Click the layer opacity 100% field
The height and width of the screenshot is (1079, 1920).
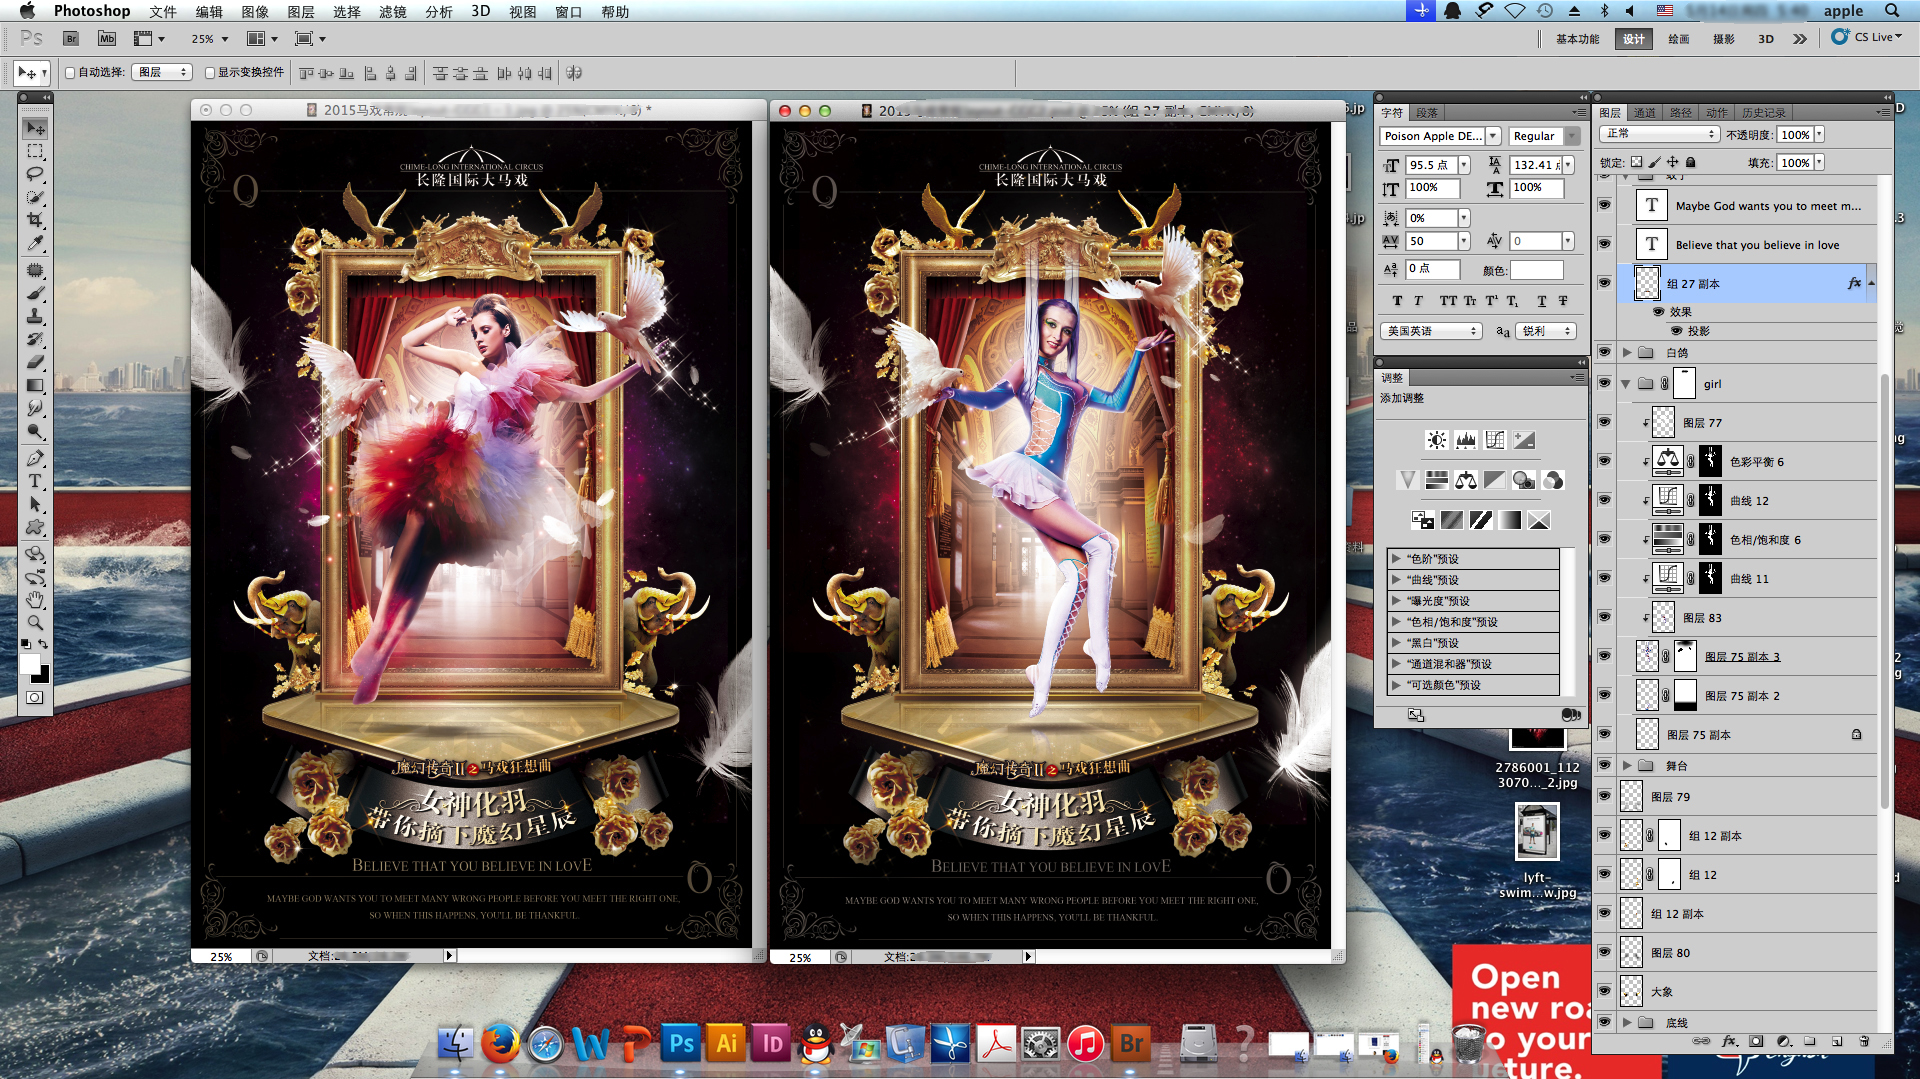[1795, 134]
